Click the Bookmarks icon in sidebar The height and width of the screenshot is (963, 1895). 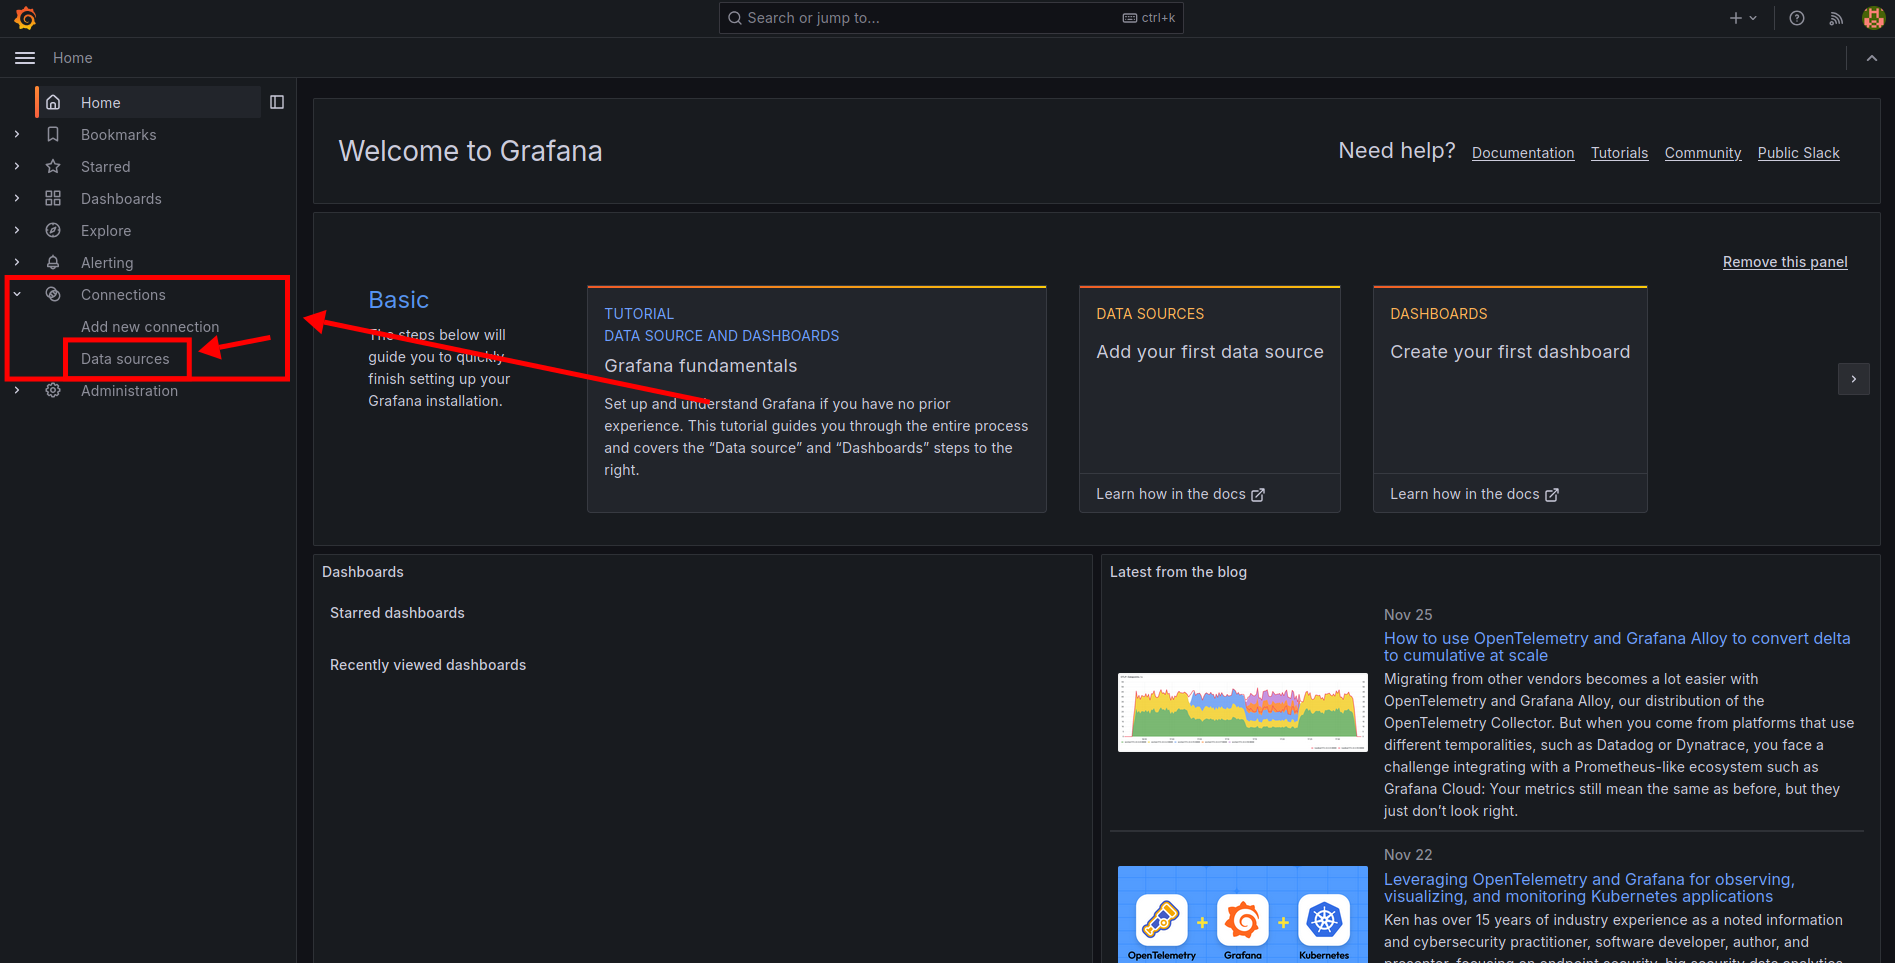click(x=53, y=134)
